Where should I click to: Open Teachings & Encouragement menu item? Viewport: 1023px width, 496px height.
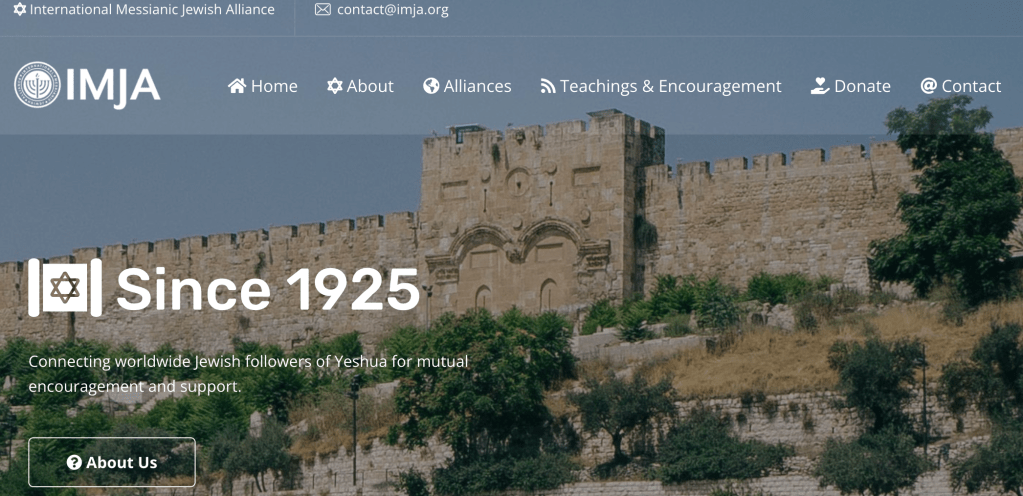click(x=661, y=85)
